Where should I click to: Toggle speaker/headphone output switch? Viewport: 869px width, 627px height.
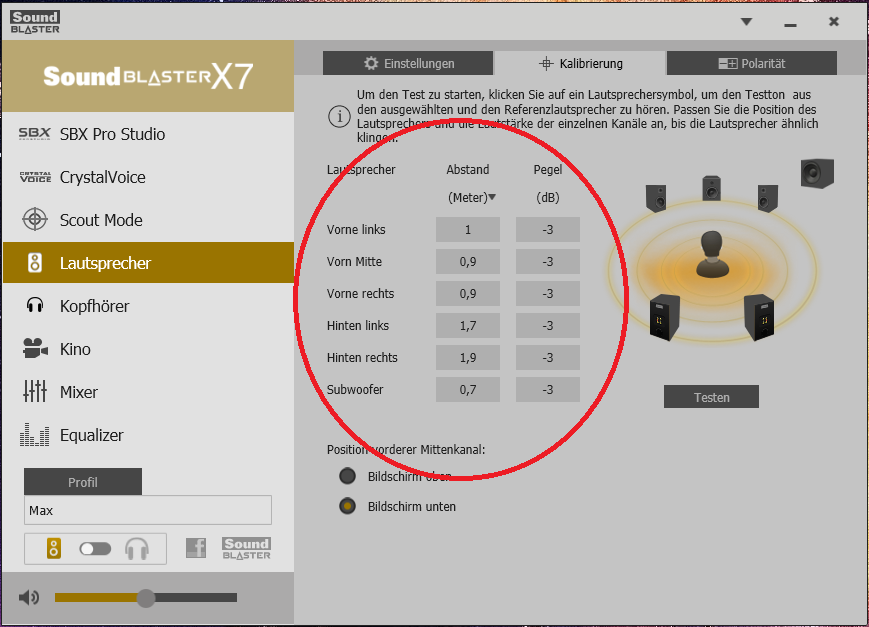(95, 549)
